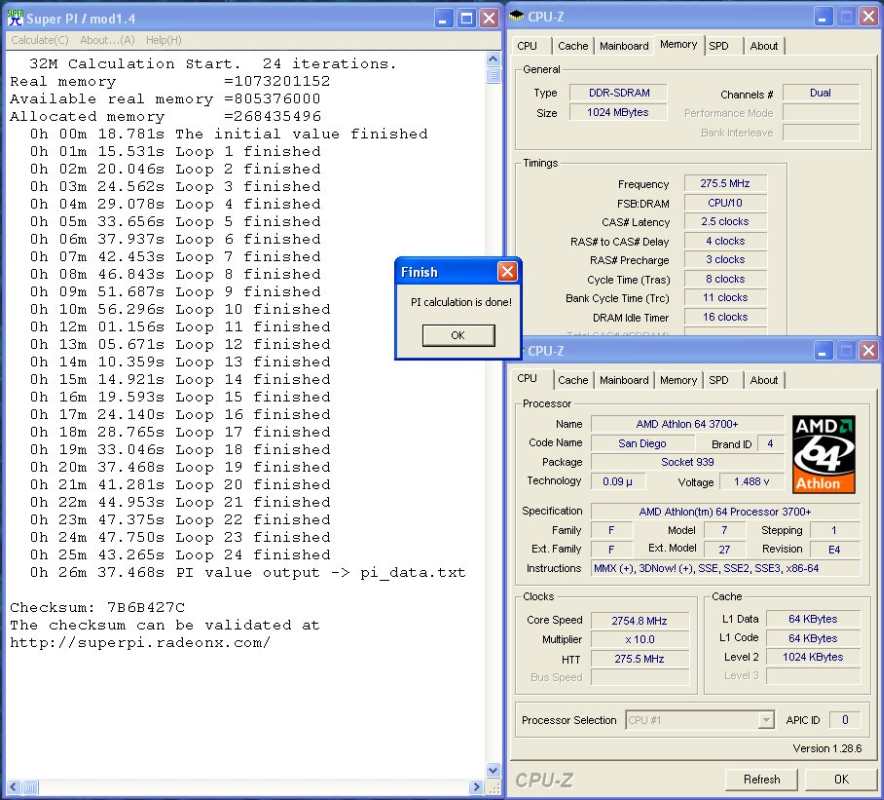884x800 pixels.
Task: Click the Code Name value San Diego
Action: (x=642, y=443)
